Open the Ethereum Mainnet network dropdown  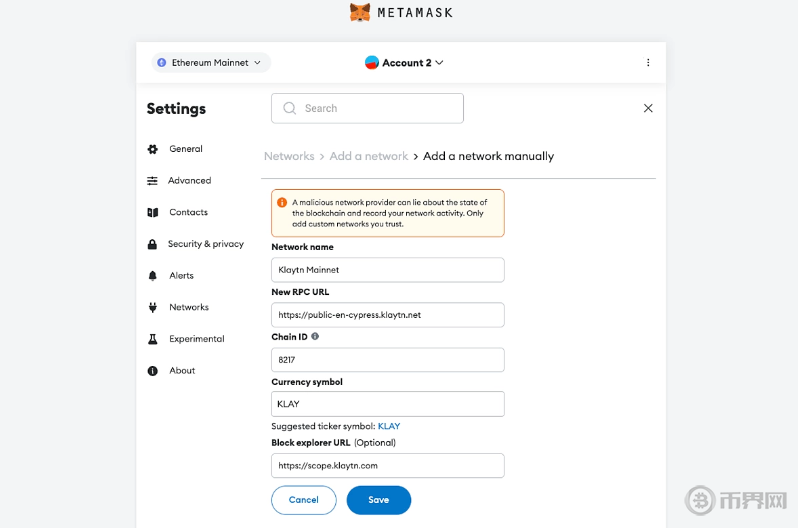[211, 63]
